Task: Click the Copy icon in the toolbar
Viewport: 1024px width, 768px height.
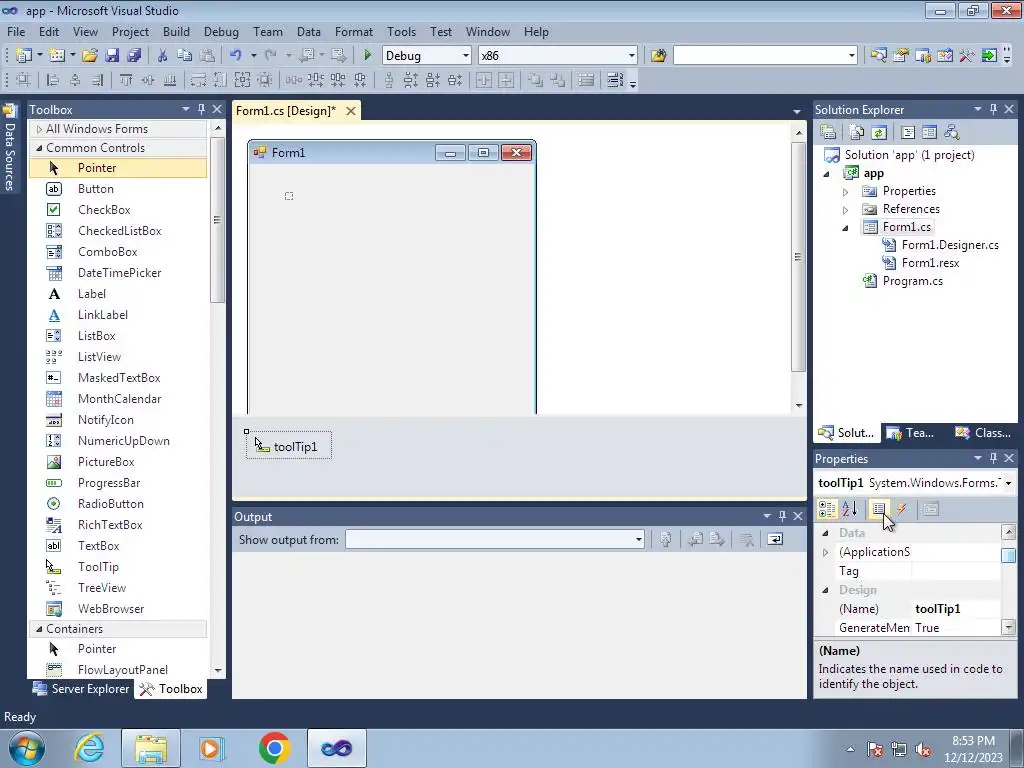Action: pyautogui.click(x=185, y=56)
